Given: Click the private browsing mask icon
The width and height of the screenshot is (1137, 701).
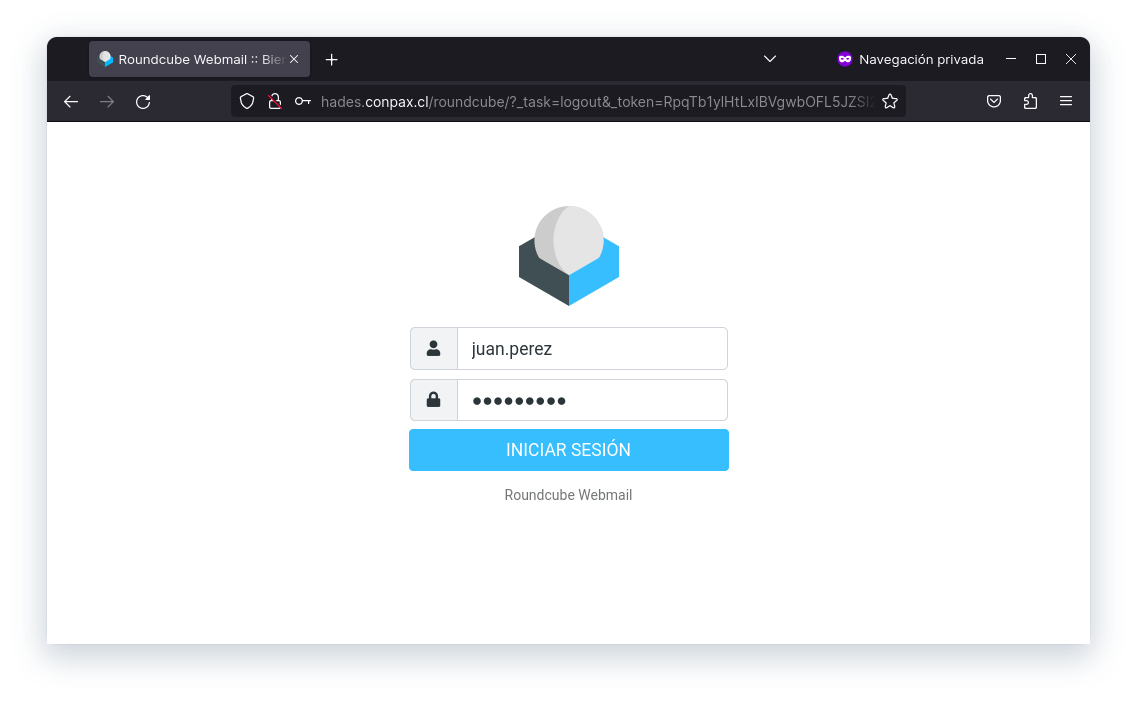Looking at the screenshot, I should click(x=845, y=59).
